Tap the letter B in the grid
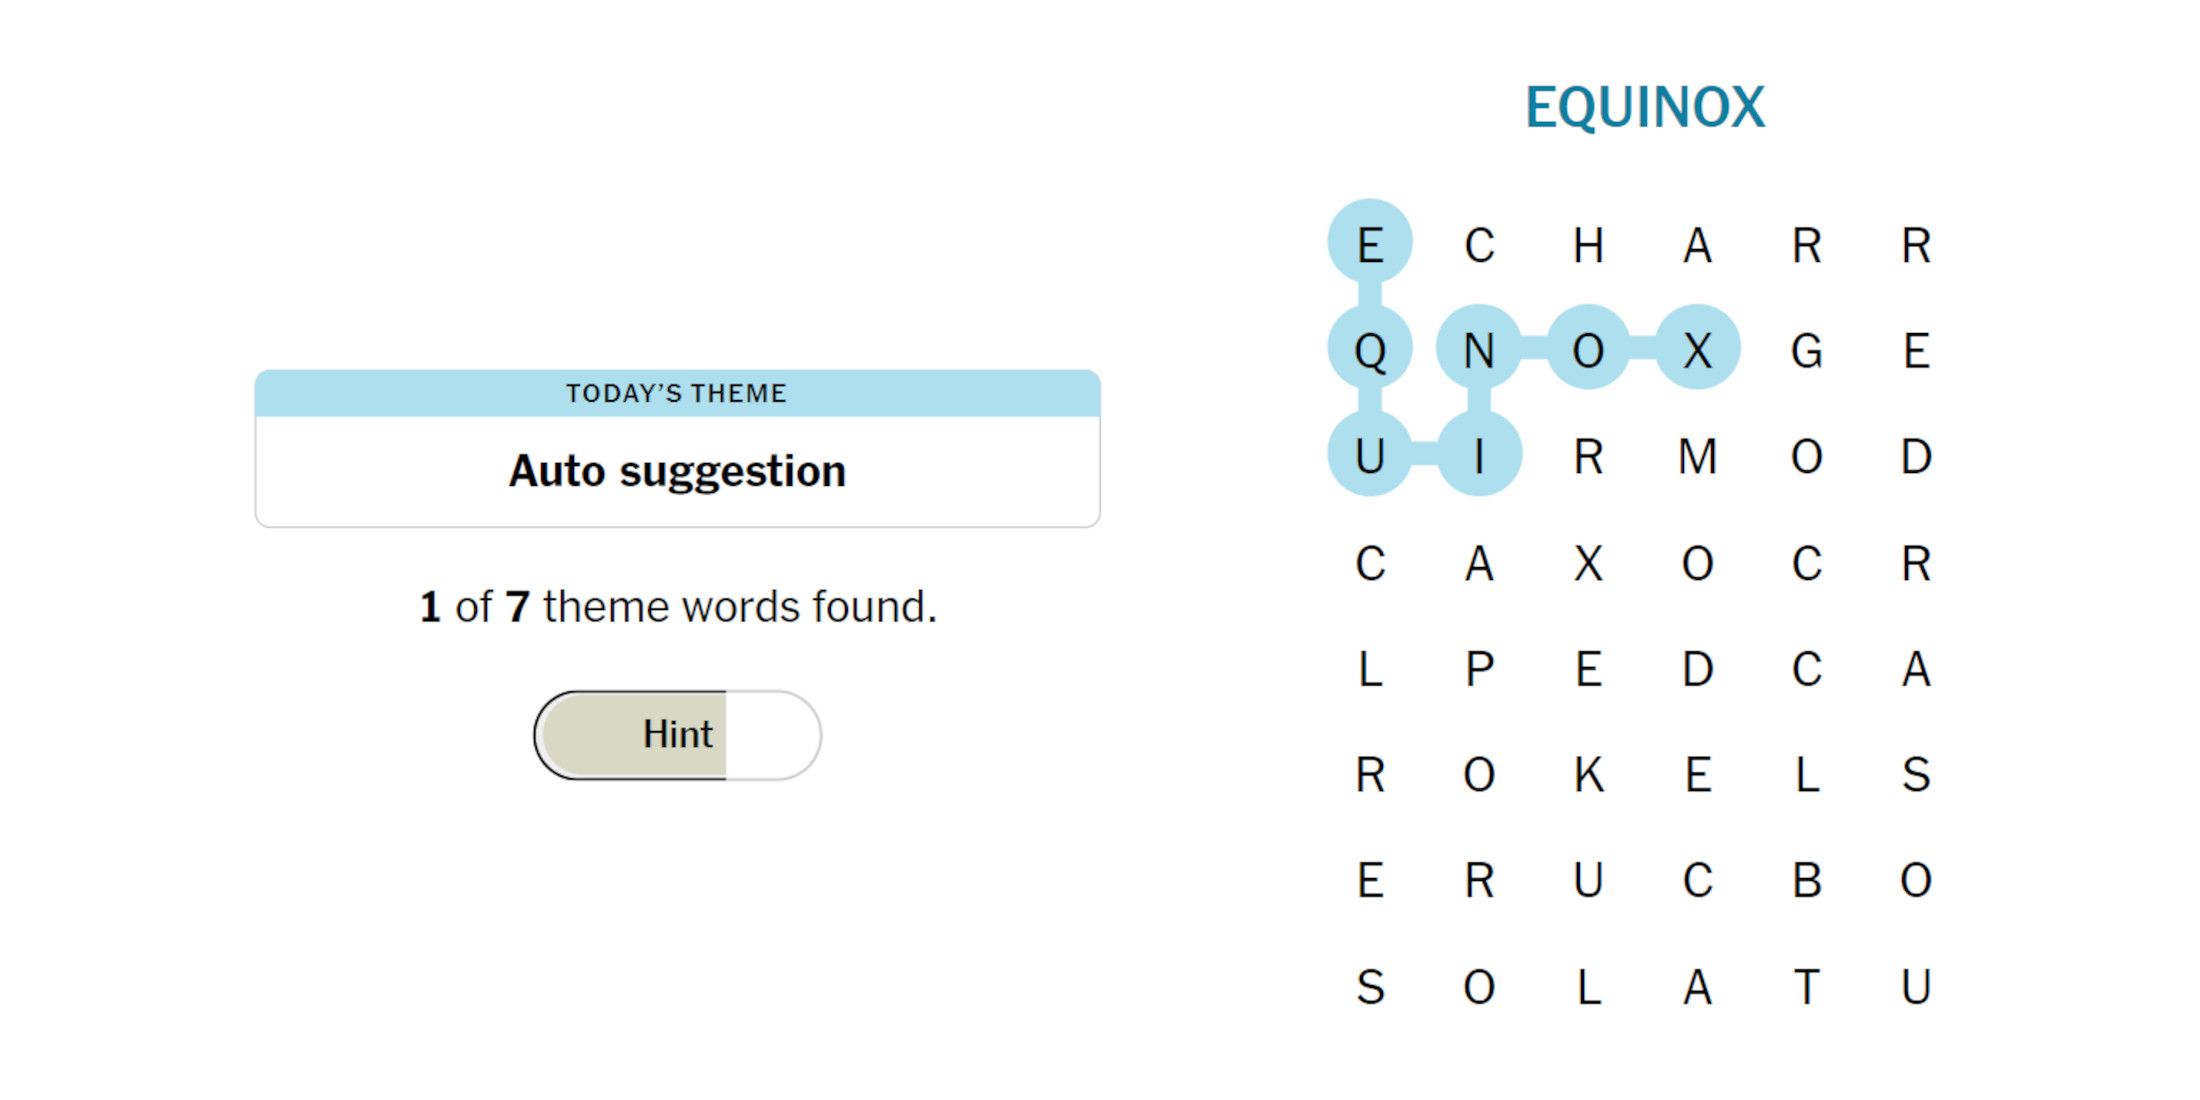Viewport: 2200px width, 1100px height. tap(1806, 881)
